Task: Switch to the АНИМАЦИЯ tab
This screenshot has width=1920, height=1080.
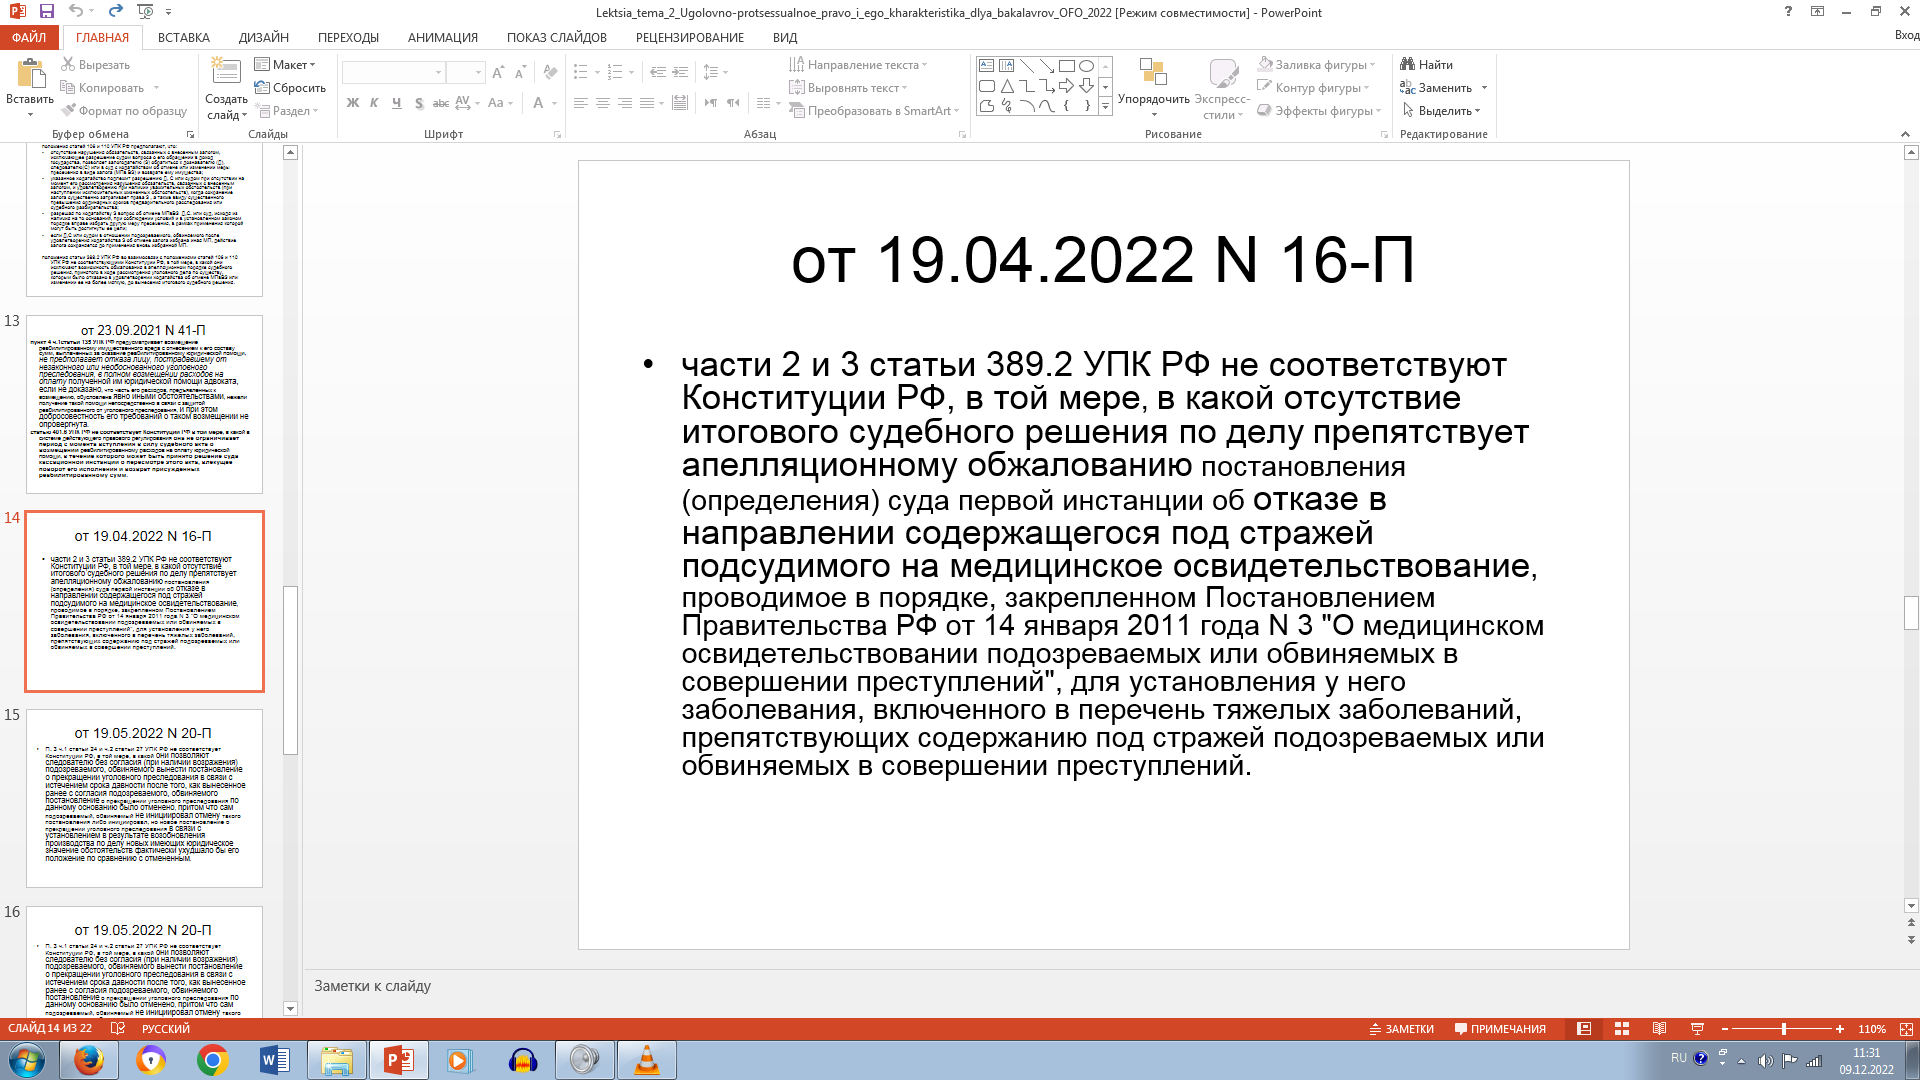Action: [x=442, y=37]
